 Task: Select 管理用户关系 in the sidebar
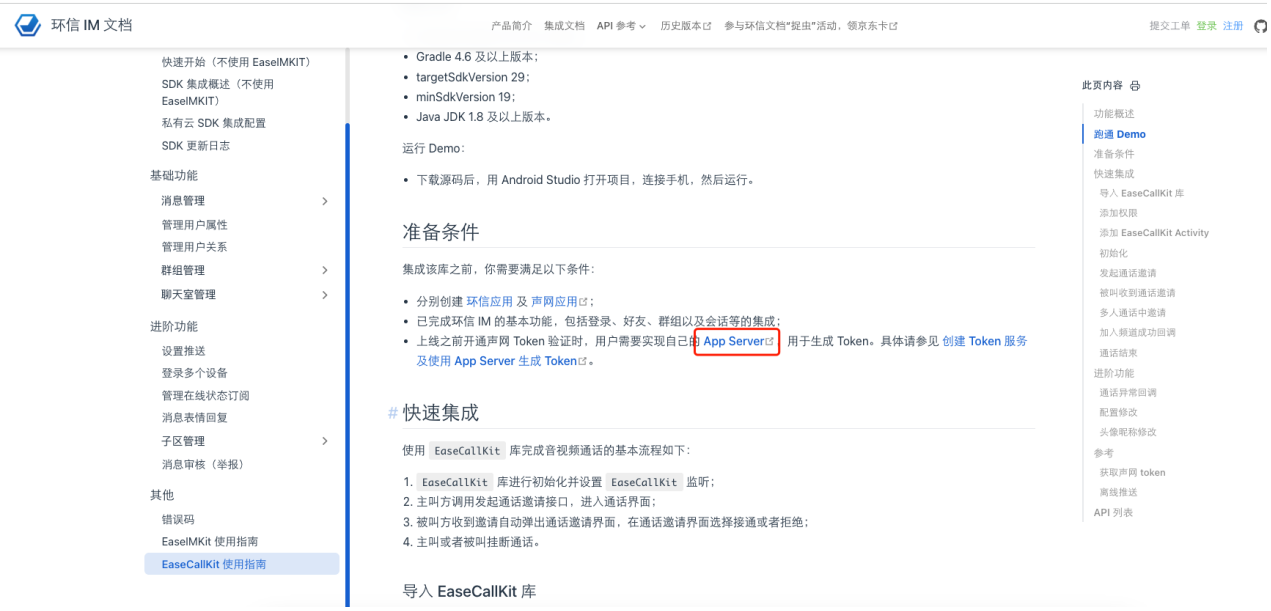click(x=195, y=247)
